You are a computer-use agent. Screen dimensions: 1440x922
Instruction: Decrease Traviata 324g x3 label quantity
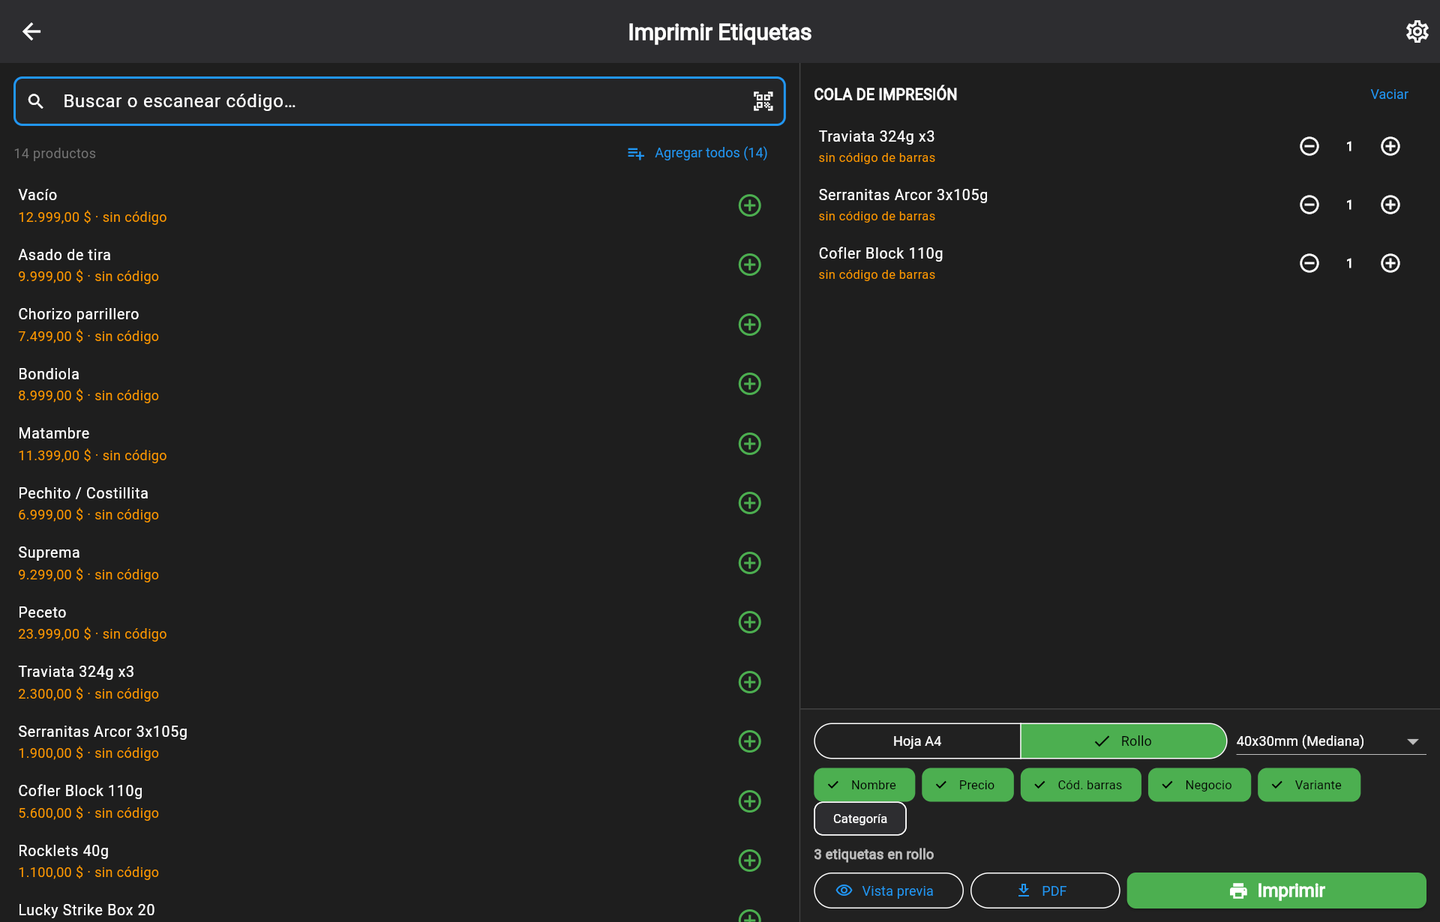[x=1309, y=146]
